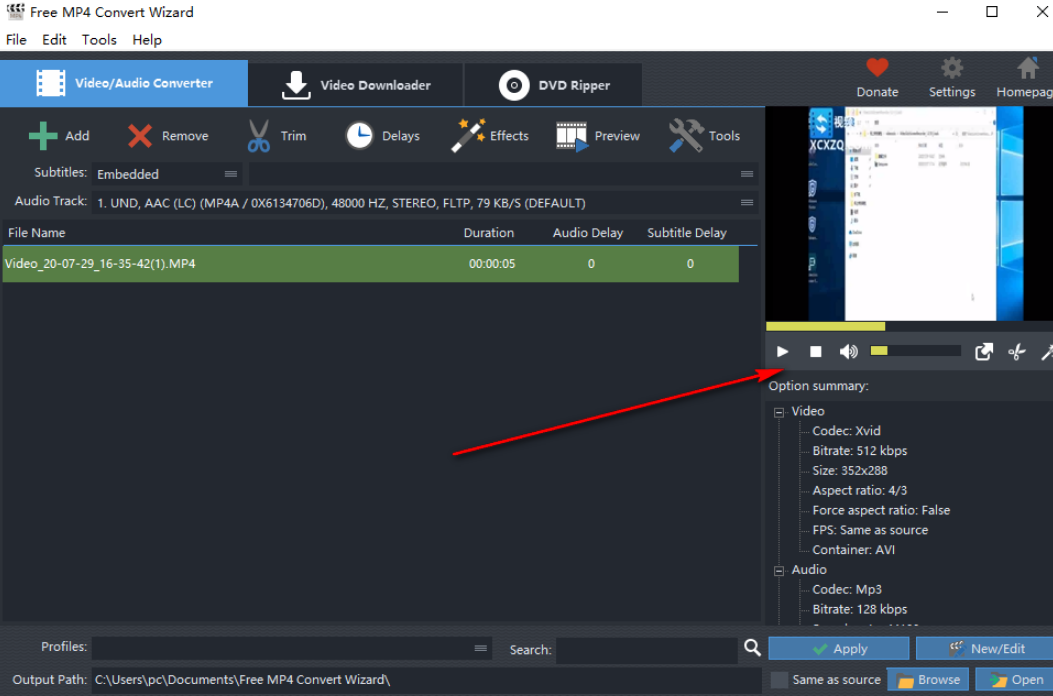
Task: Open the Subtitles Embedded dropdown
Action: [167, 174]
